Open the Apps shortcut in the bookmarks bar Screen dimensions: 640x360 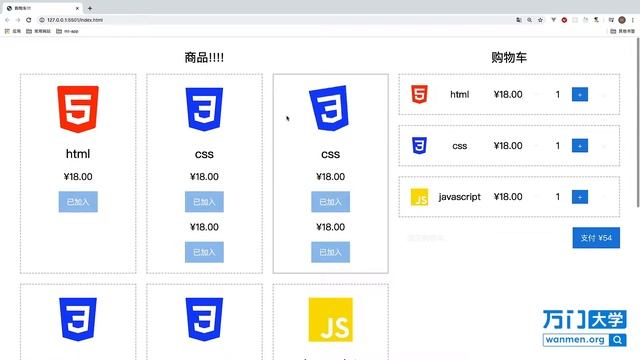click(x=13, y=31)
